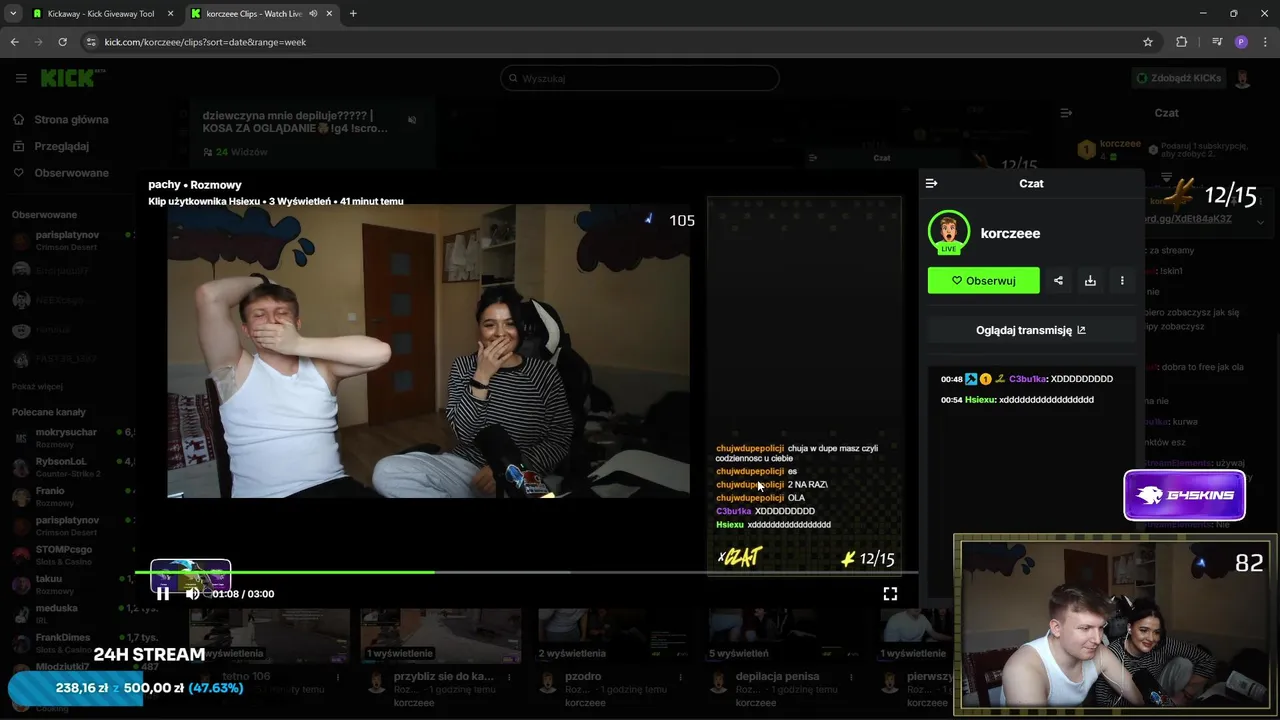
Task: Focus the kick.com URL address bar
Action: tap(620, 42)
